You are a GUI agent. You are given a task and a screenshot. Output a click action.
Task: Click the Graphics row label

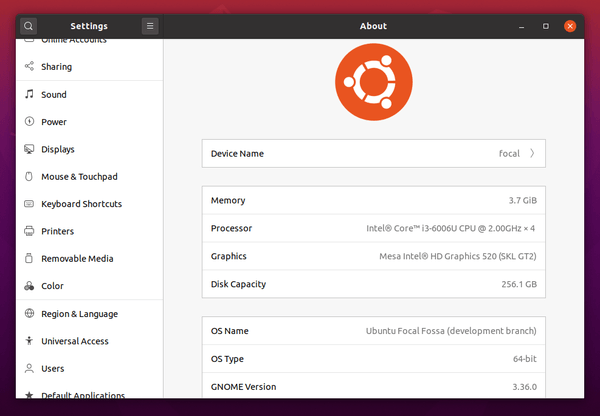tap(228, 256)
